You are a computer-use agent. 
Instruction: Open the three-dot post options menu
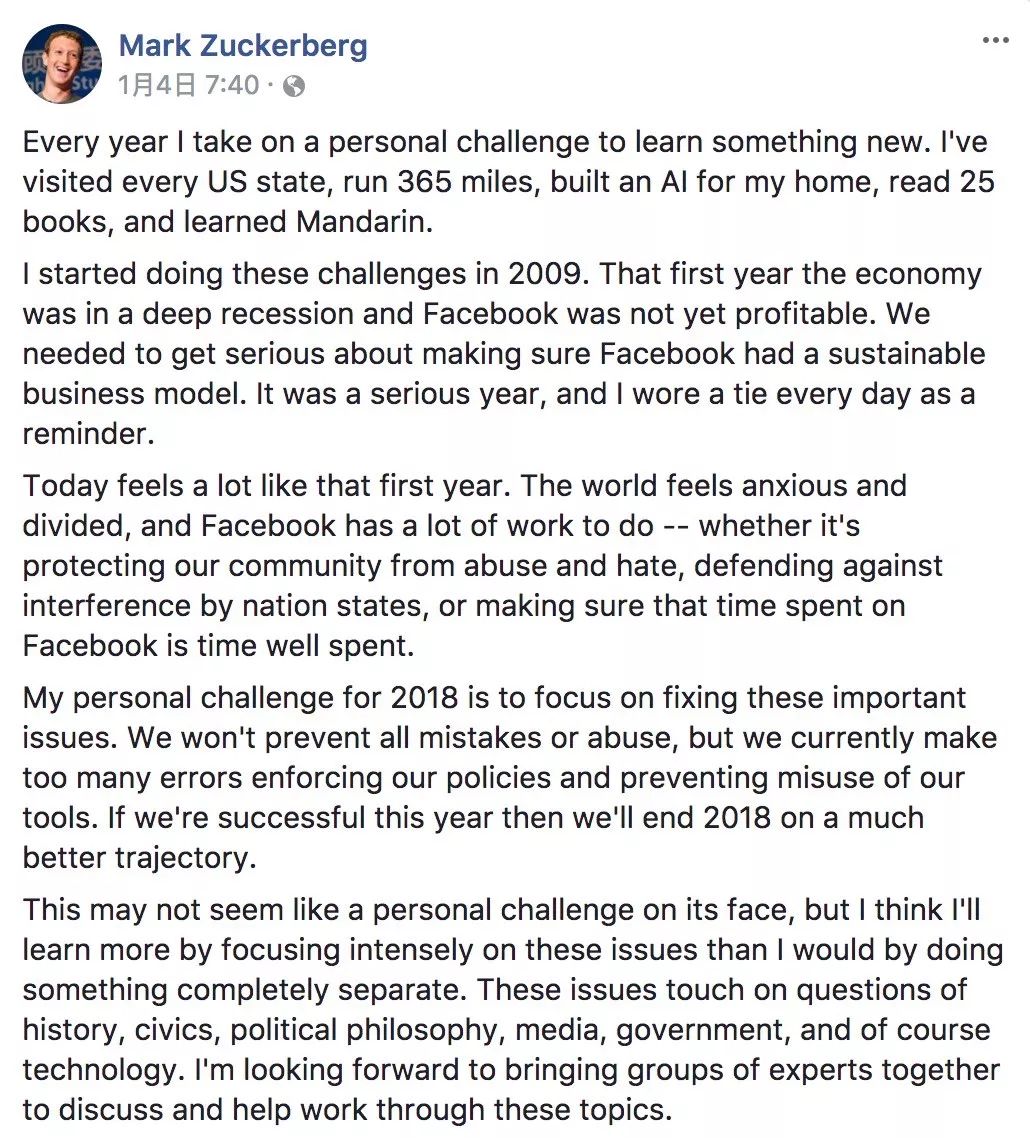[x=995, y=41]
